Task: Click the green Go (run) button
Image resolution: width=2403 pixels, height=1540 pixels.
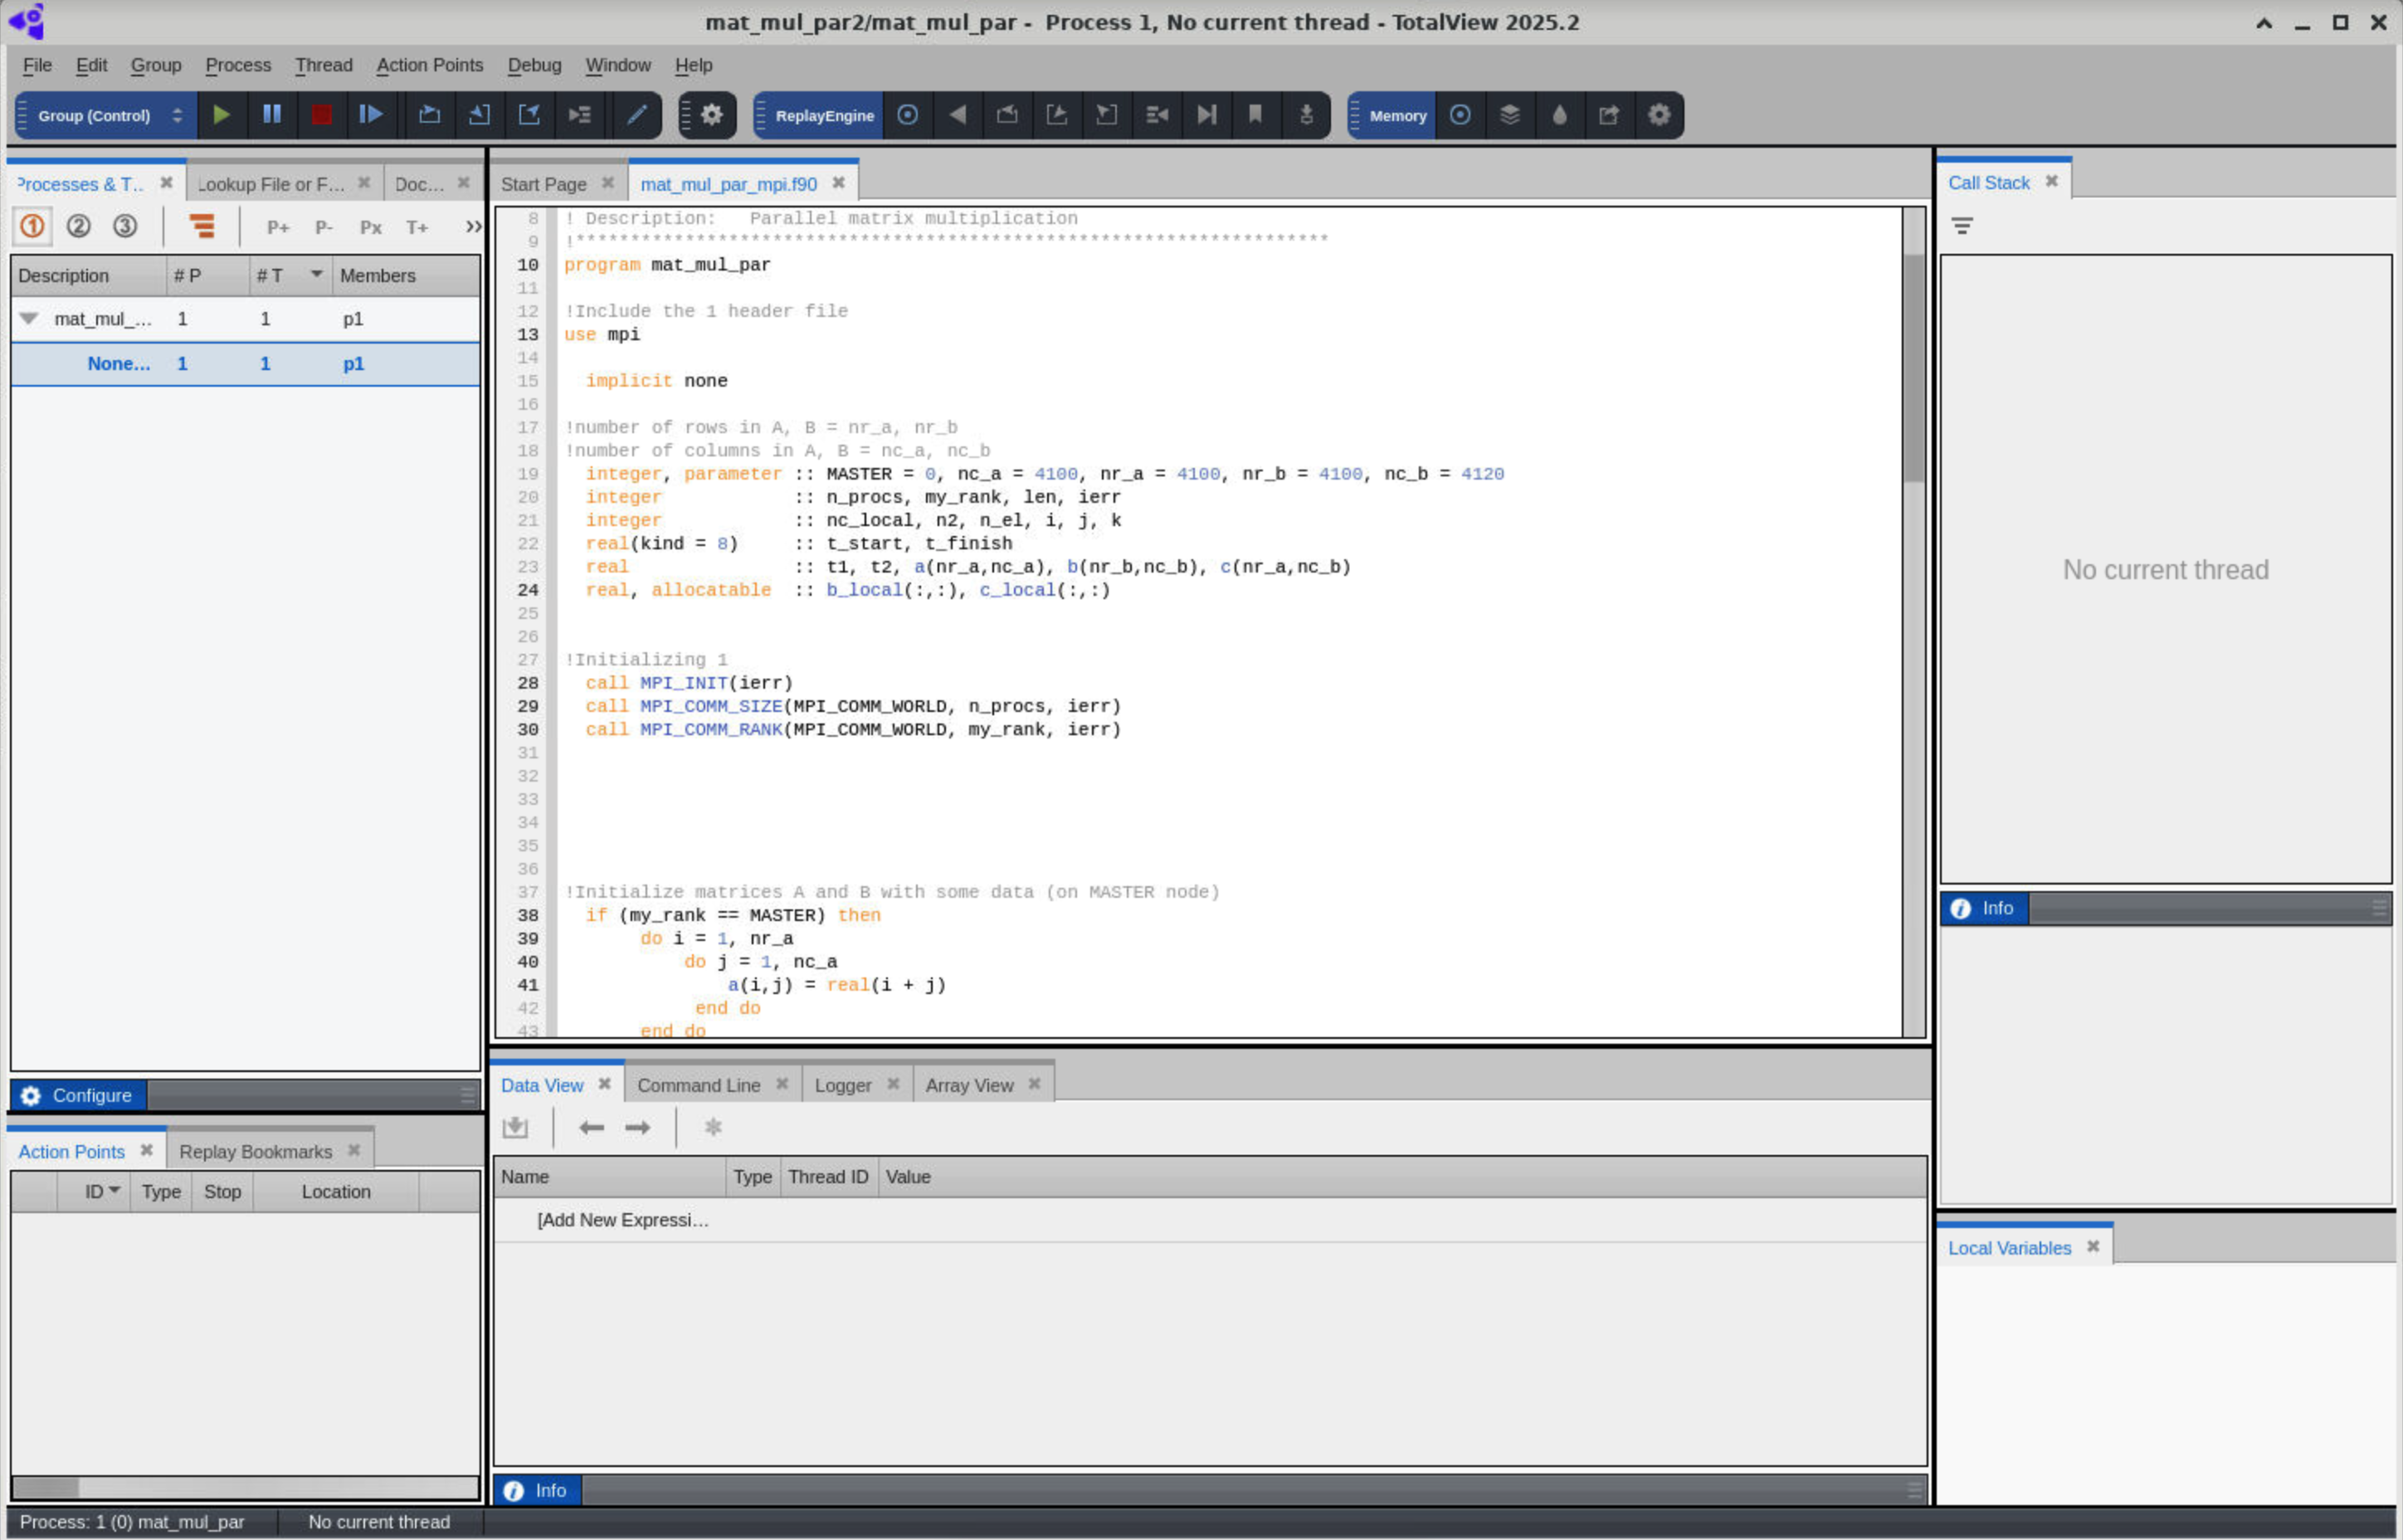Action: pyautogui.click(x=221, y=115)
